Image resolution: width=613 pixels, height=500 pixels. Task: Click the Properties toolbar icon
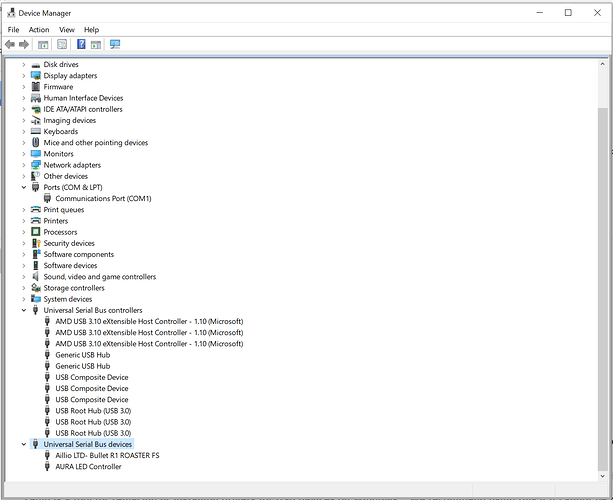point(62,44)
